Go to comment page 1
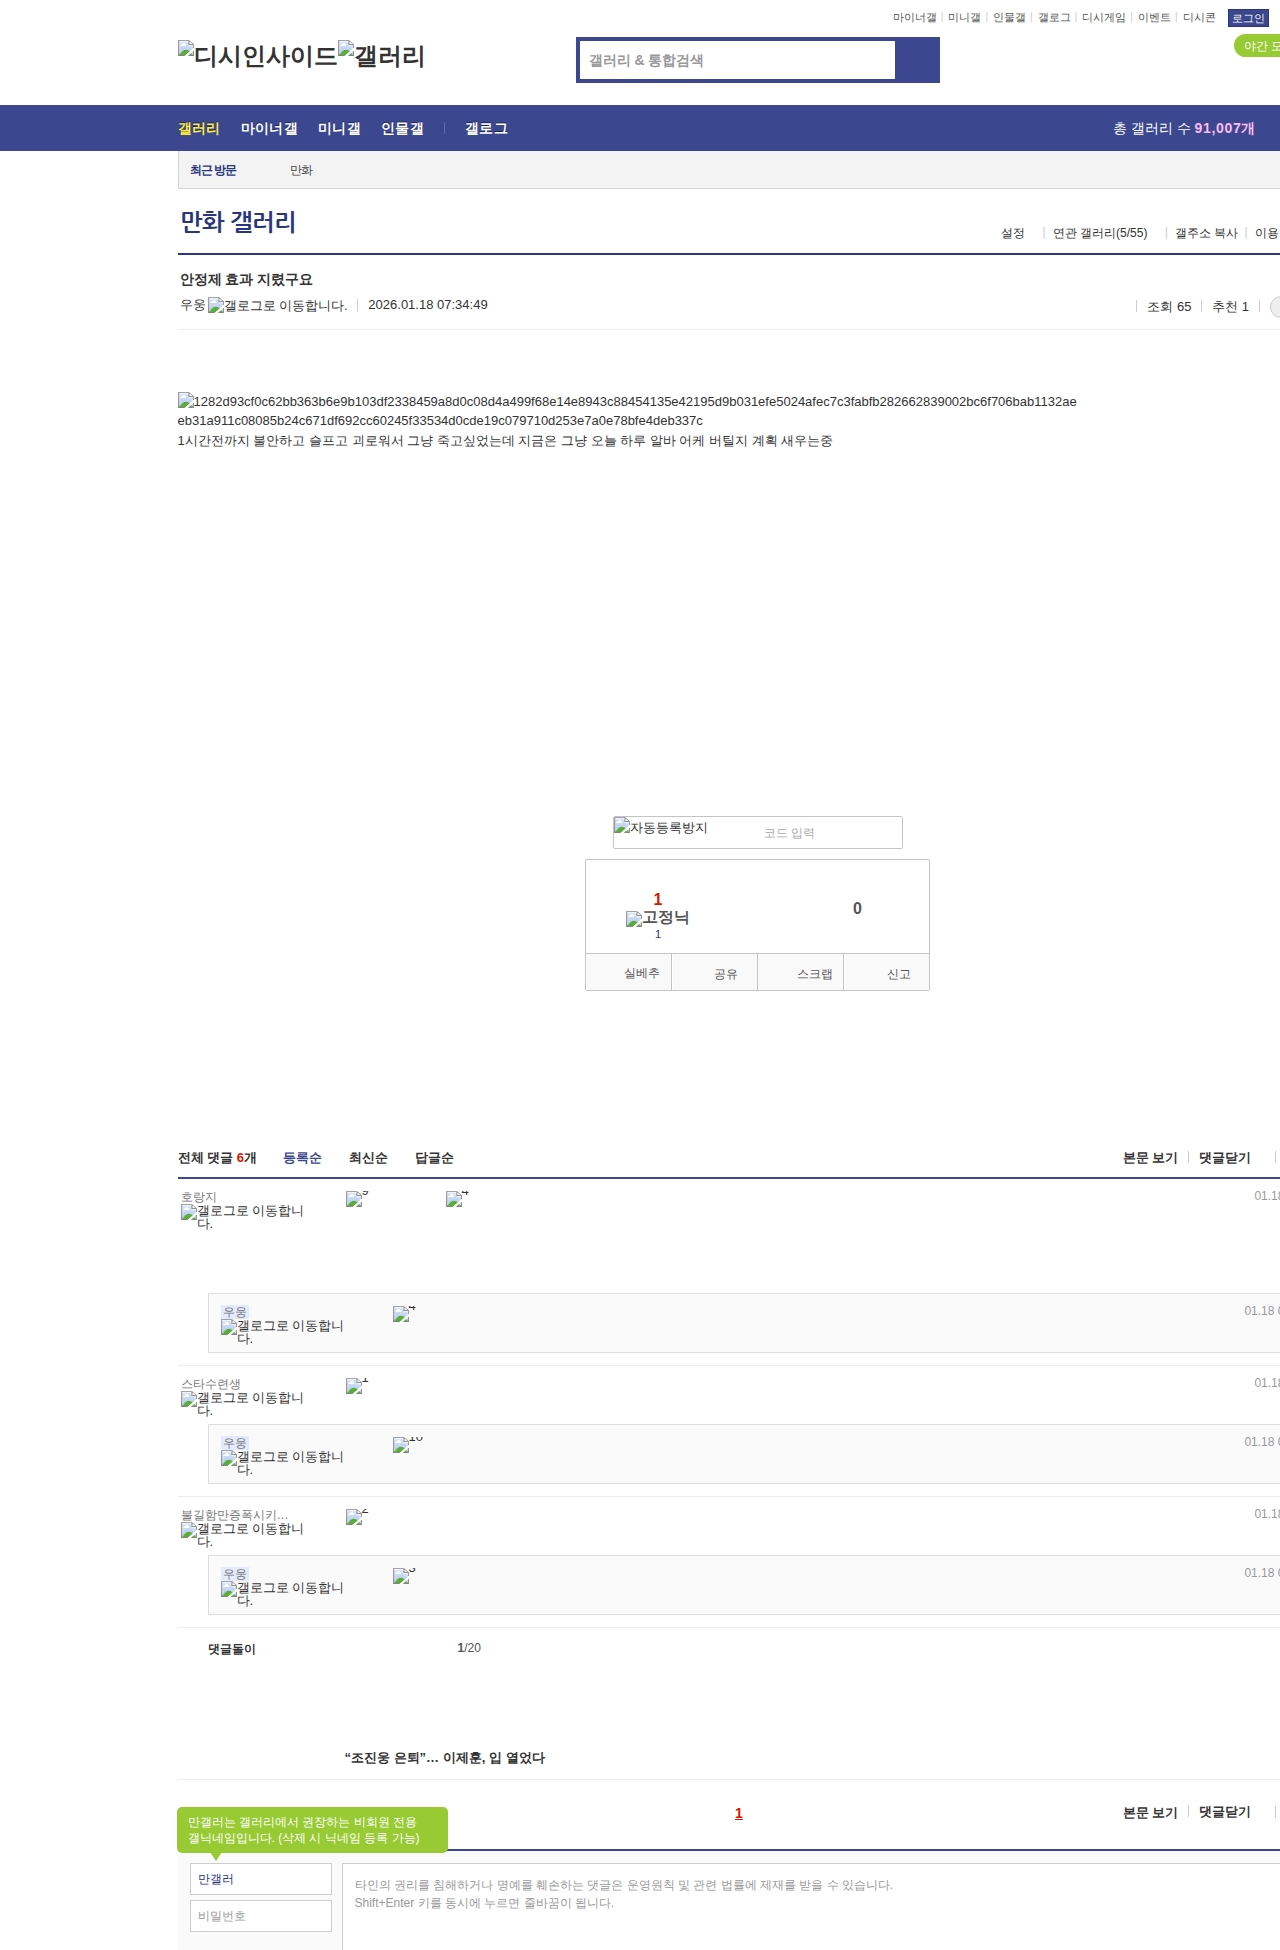 [739, 1813]
